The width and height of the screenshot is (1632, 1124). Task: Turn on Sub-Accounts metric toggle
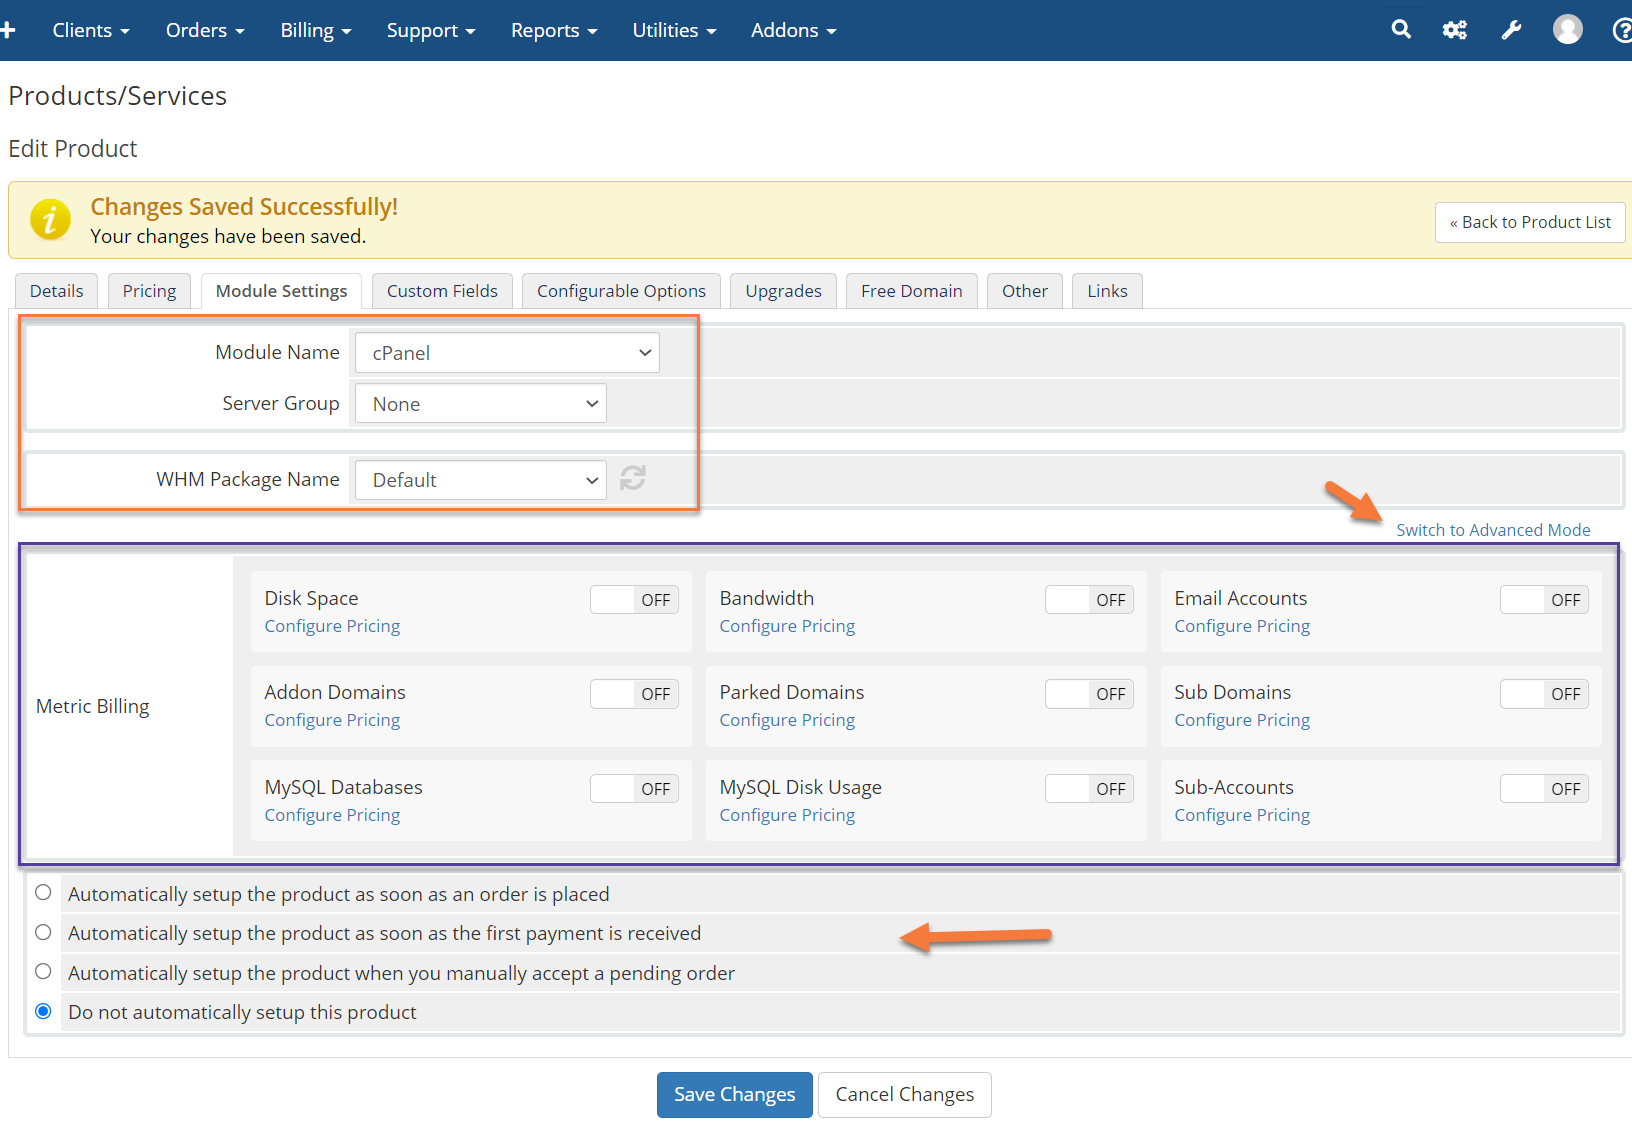coord(1544,789)
